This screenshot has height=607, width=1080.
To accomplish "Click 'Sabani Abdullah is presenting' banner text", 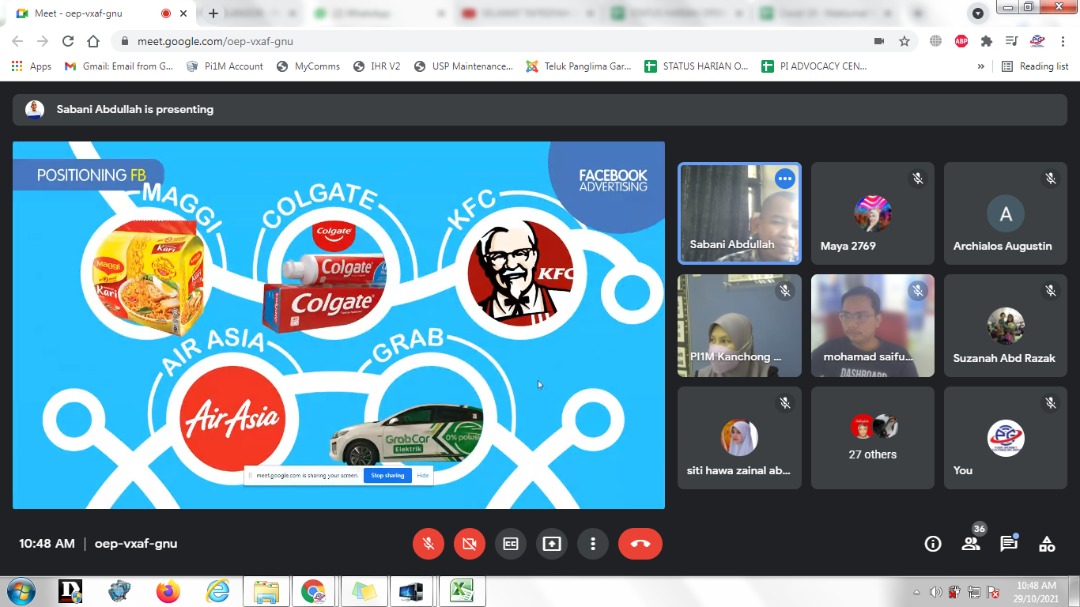I will pos(135,110).
